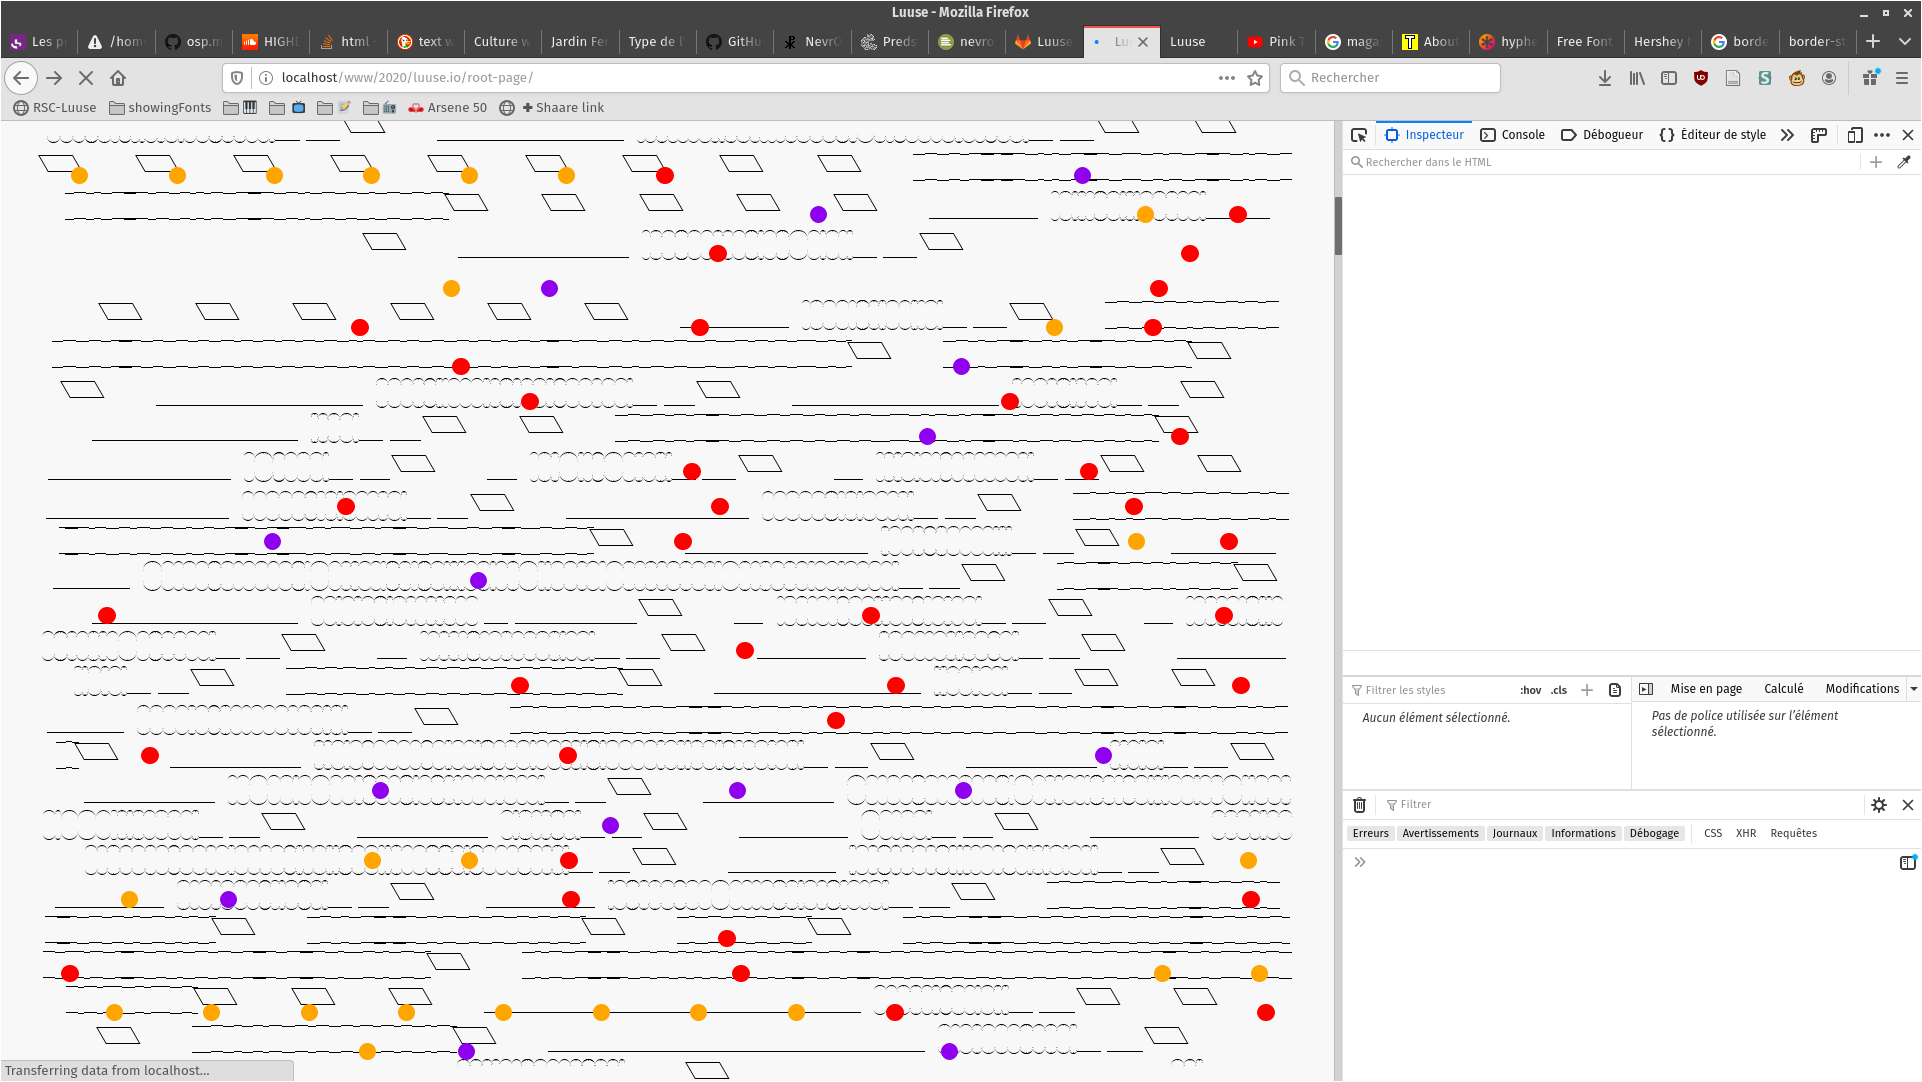
Task: Expand the hidden devtools tabs chevron
Action: pyautogui.click(x=1787, y=135)
